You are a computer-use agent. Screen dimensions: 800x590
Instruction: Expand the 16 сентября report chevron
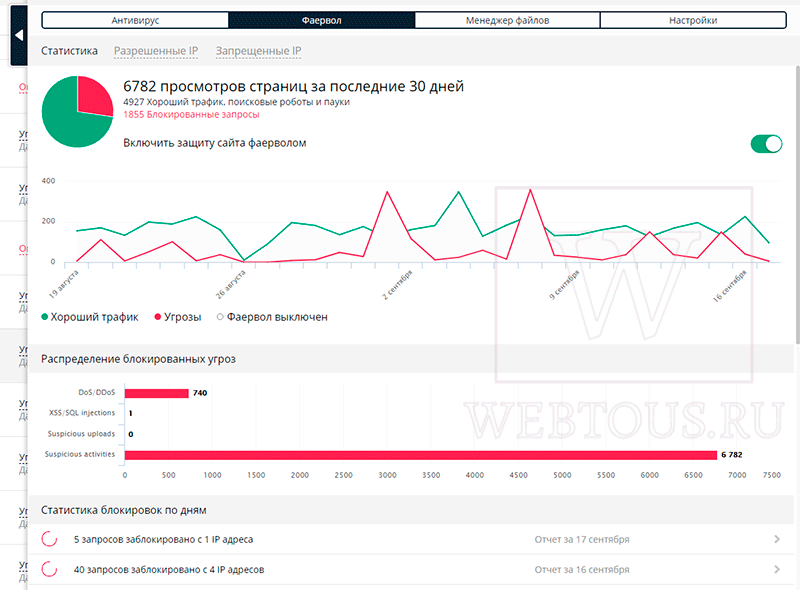(777, 569)
